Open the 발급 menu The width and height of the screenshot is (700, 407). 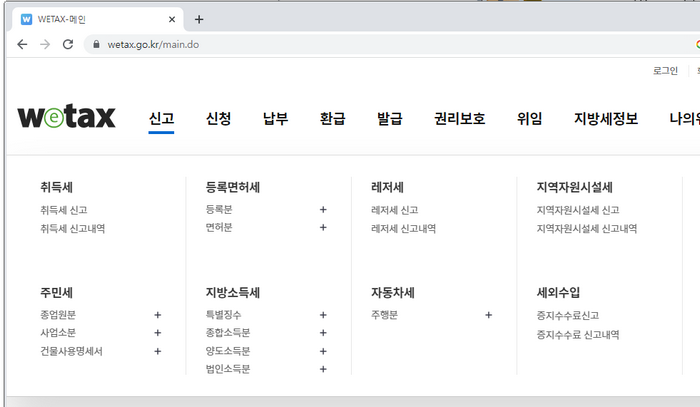point(390,119)
